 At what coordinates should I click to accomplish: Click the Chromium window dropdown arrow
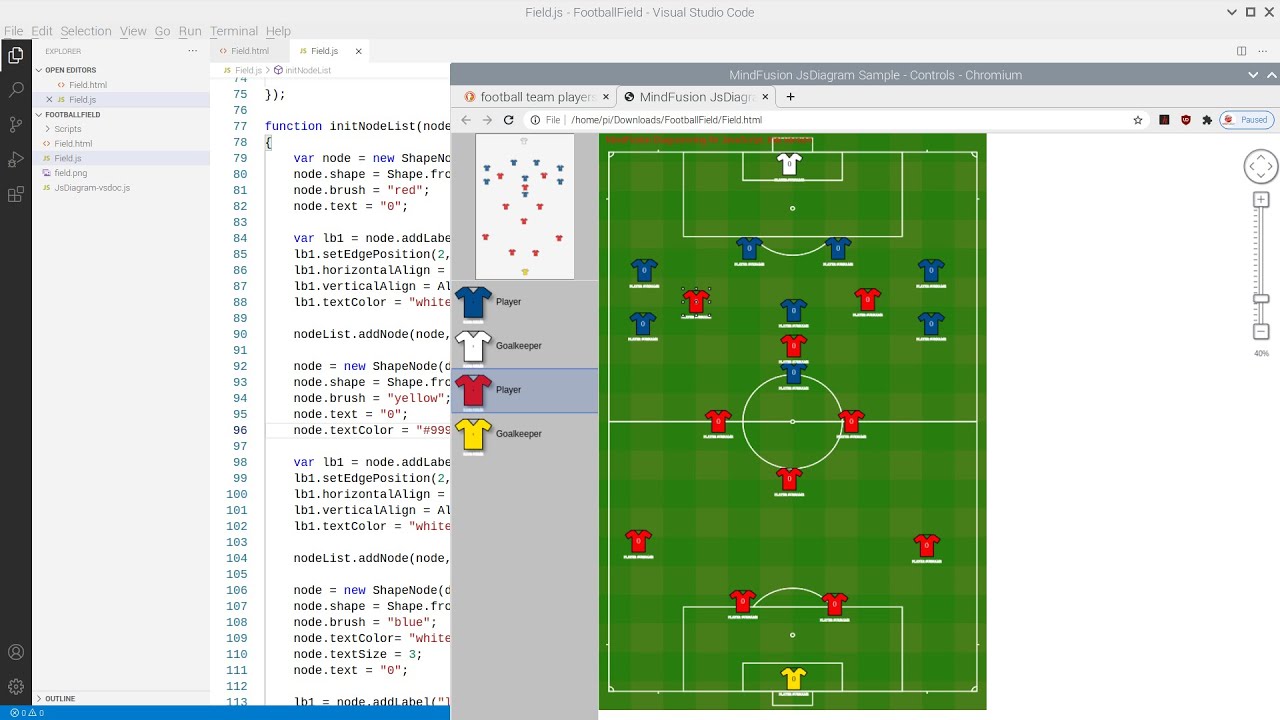(1253, 75)
